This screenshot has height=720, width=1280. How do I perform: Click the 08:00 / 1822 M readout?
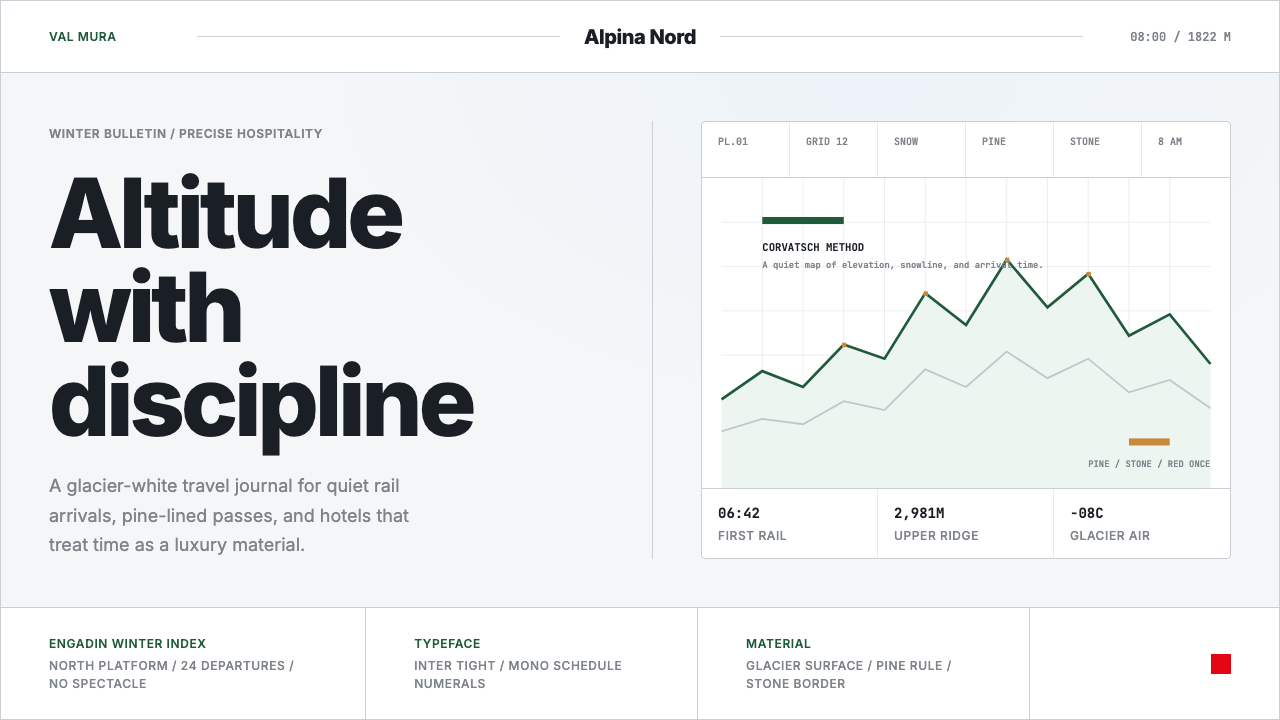point(1180,37)
